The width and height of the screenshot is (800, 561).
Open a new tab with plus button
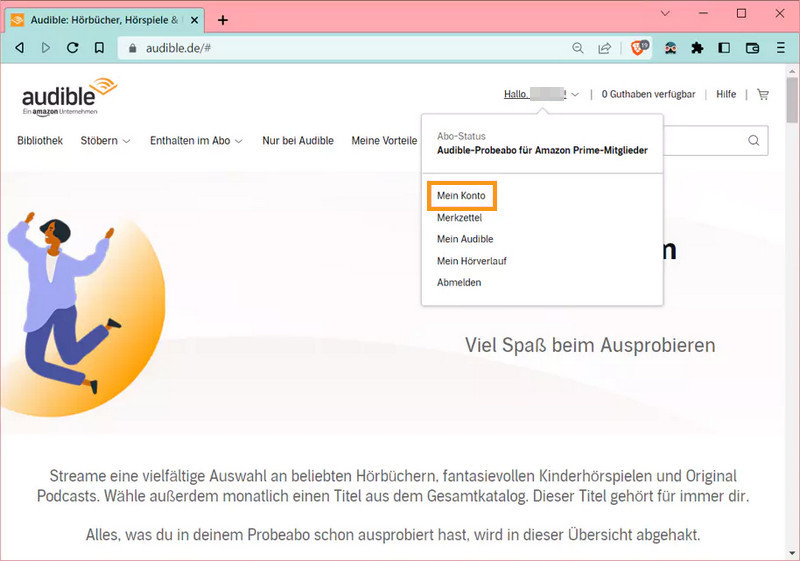(x=222, y=20)
